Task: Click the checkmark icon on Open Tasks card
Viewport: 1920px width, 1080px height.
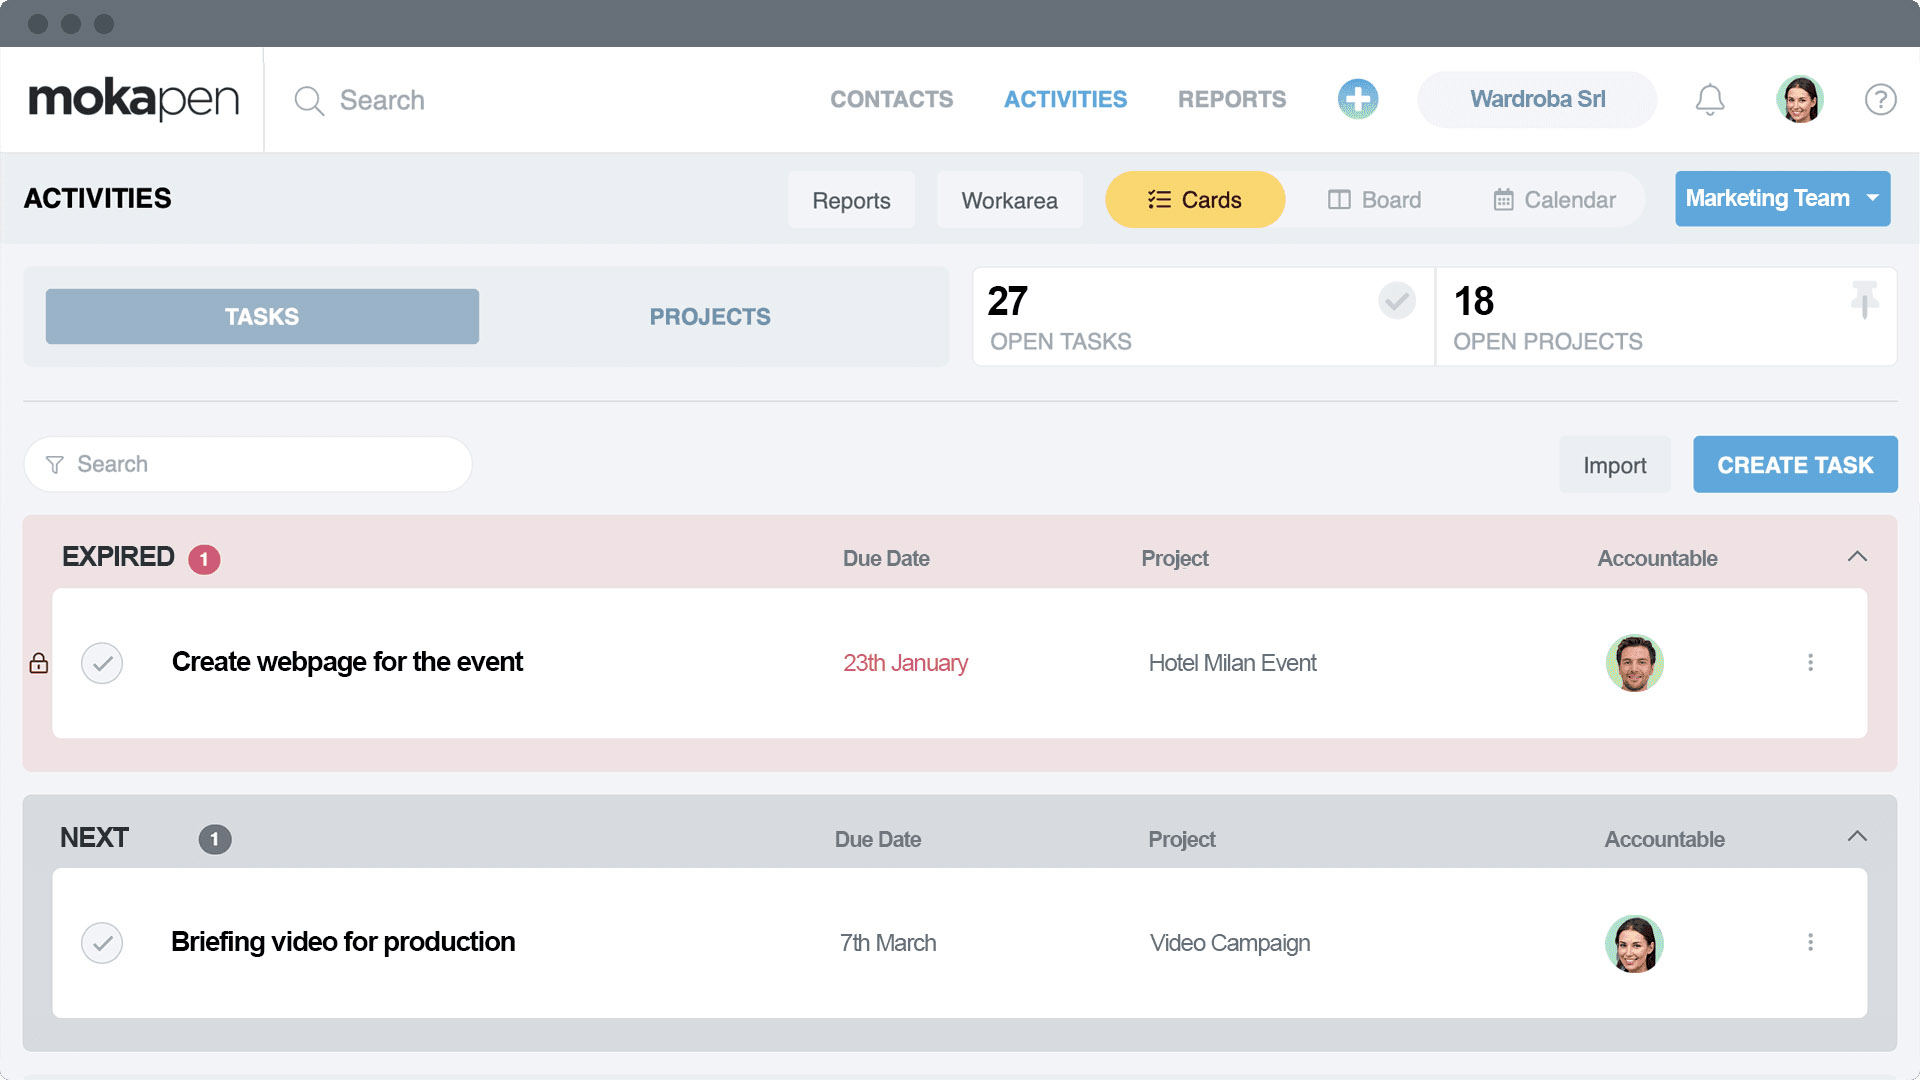Action: [1397, 301]
